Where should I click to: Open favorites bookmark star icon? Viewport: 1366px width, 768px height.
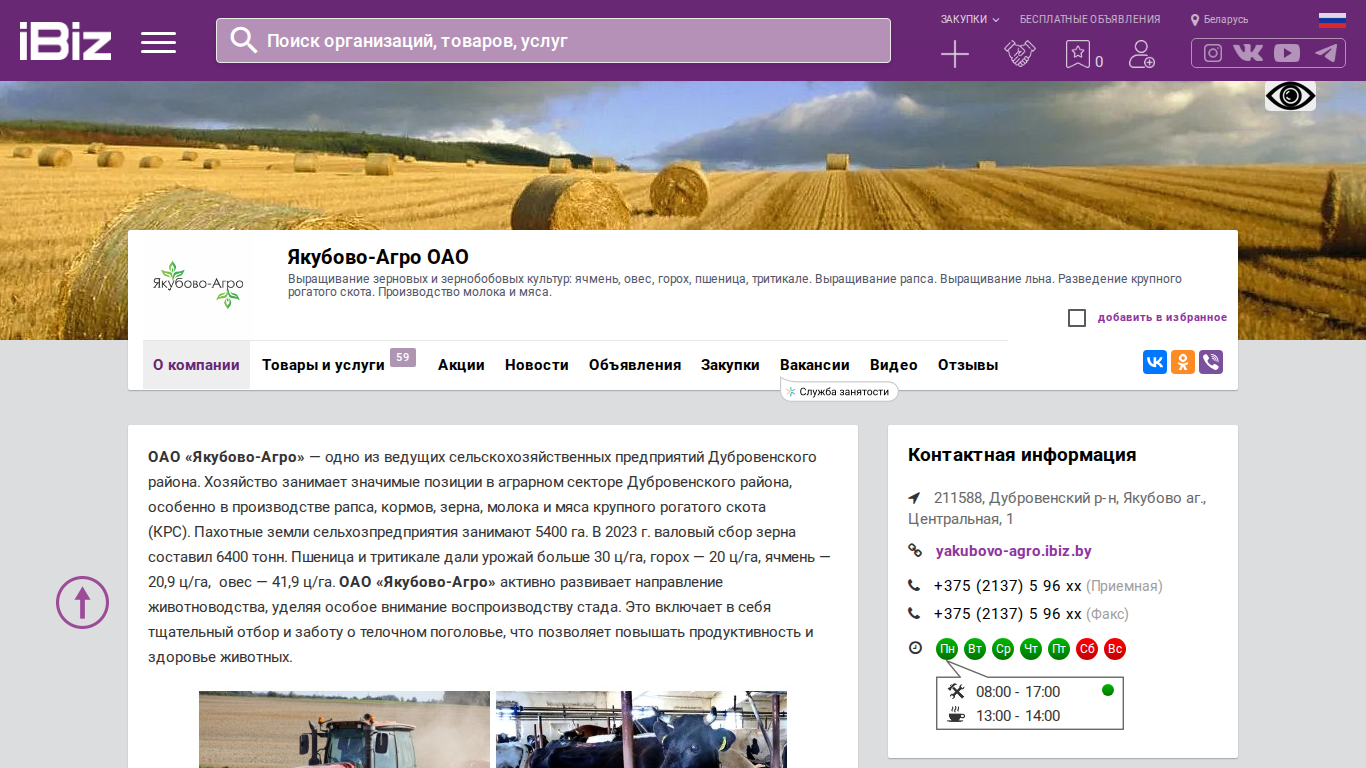coord(1078,54)
